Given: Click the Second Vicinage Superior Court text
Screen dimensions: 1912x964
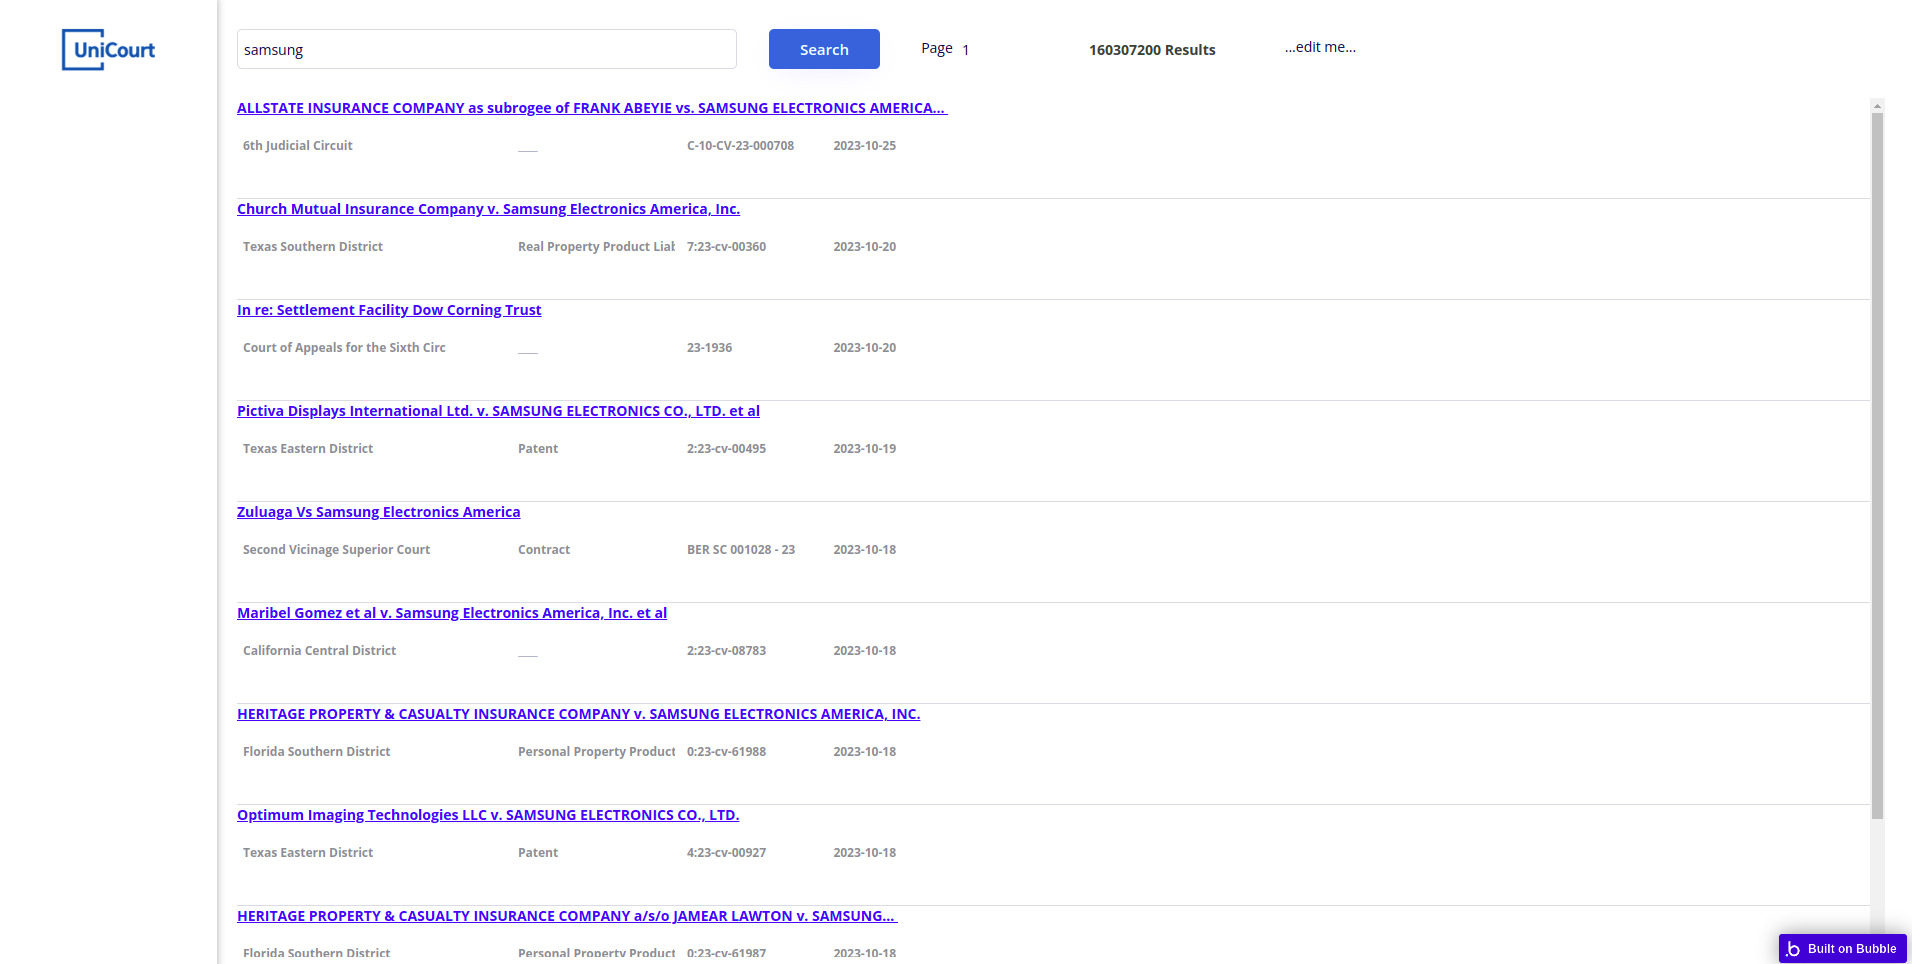Looking at the screenshot, I should (336, 550).
